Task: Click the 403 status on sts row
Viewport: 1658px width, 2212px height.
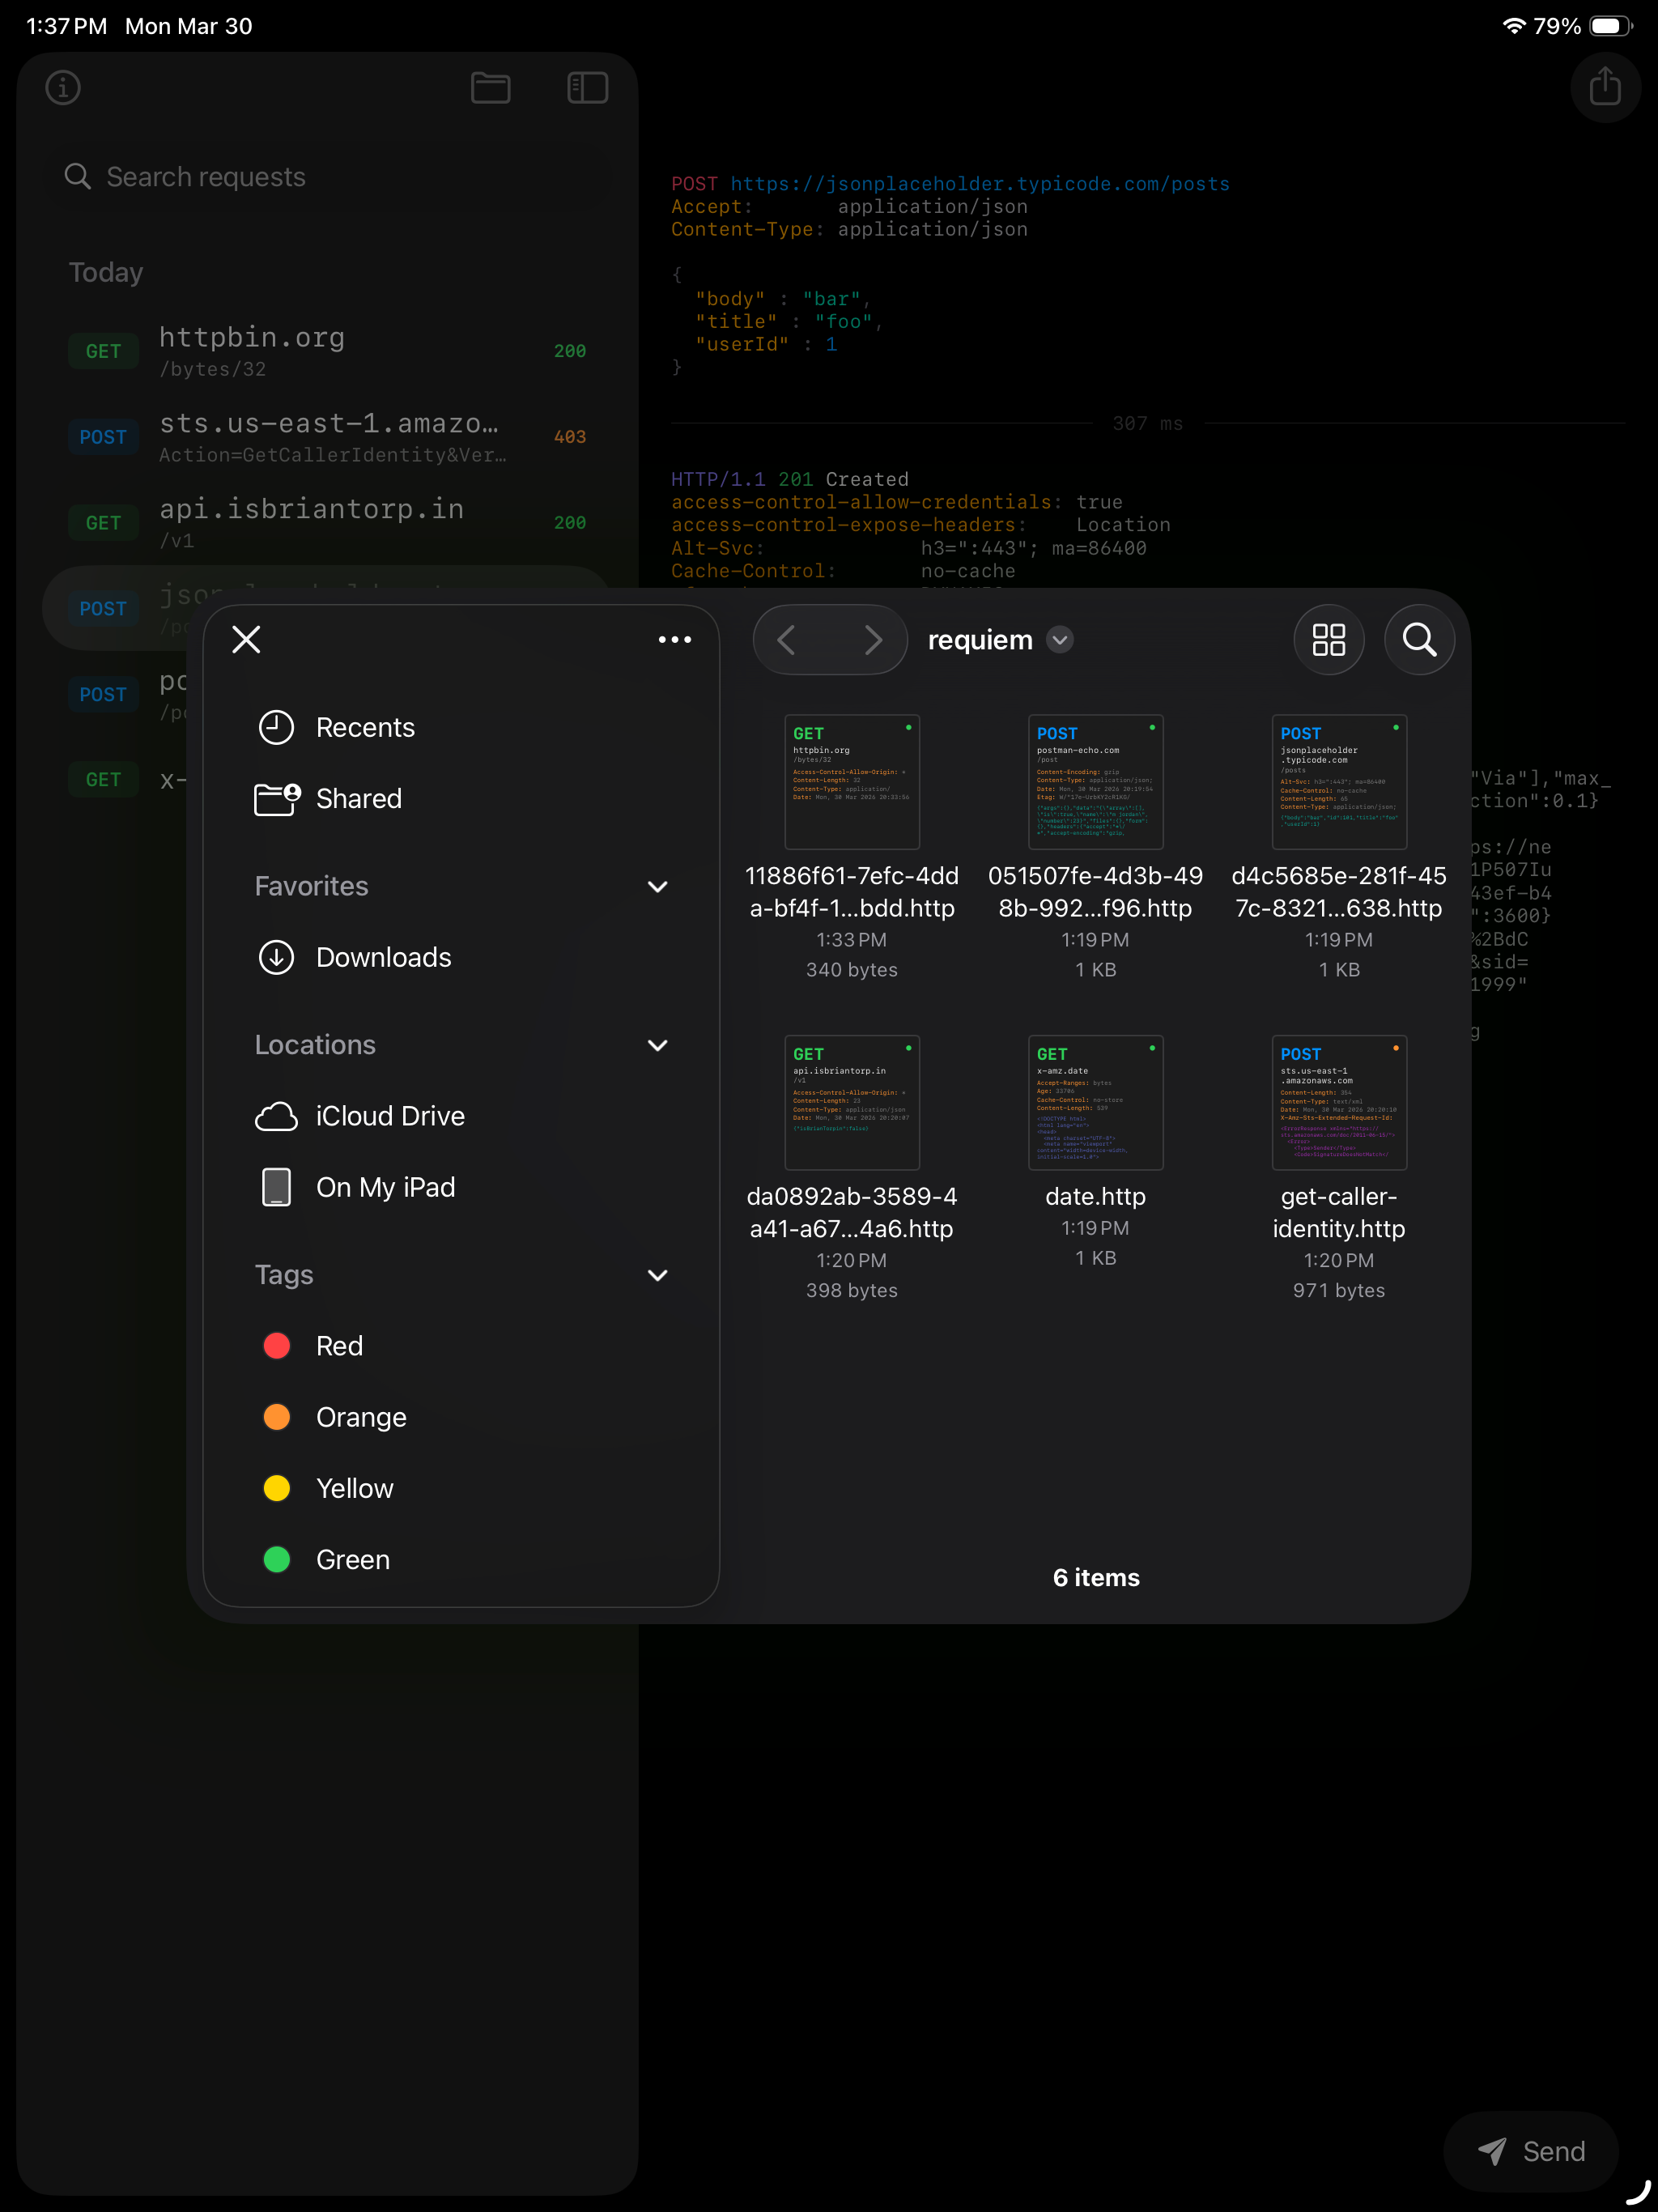Action: pyautogui.click(x=570, y=437)
